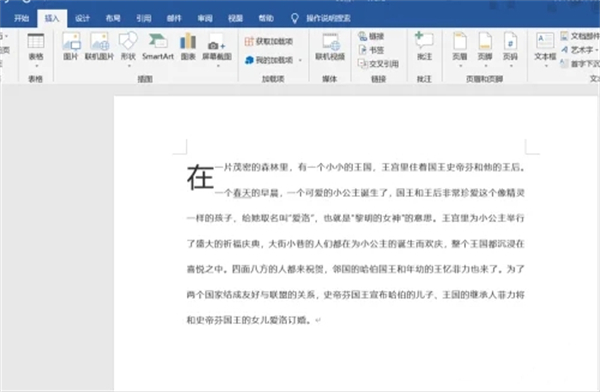Switch to the 开始 Home tab

[x=21, y=18]
